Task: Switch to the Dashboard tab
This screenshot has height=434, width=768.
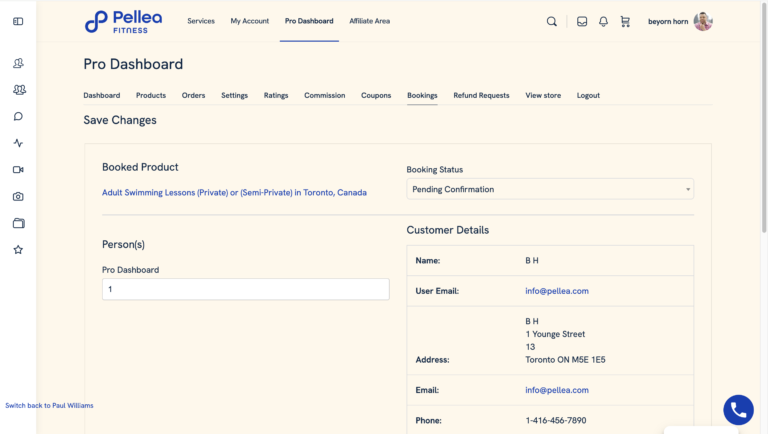Action: (x=101, y=96)
